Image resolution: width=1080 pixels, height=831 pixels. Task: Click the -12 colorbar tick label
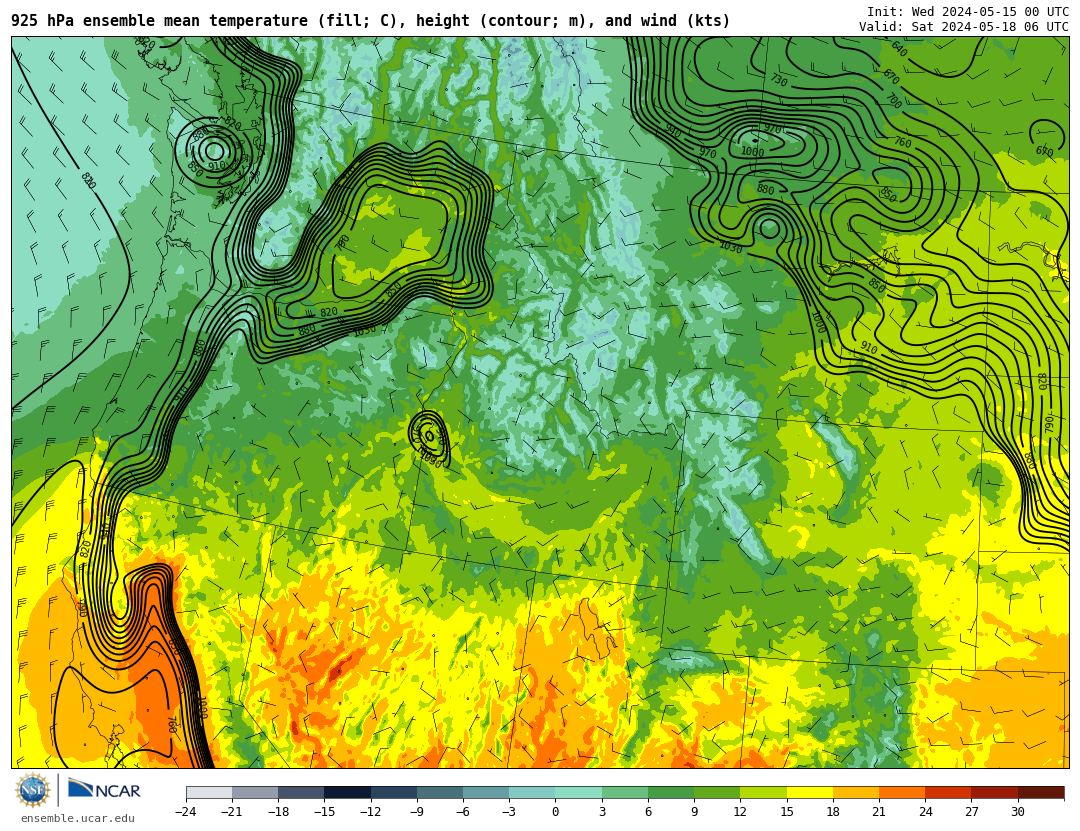click(371, 812)
